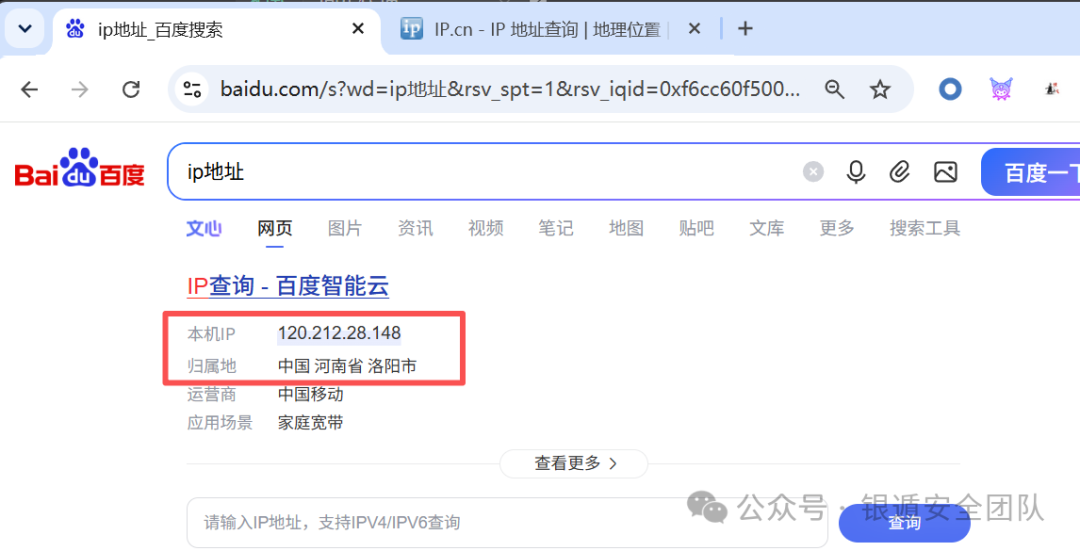Select the 视频 results tab
The width and height of the screenshot is (1080, 551).
click(486, 228)
